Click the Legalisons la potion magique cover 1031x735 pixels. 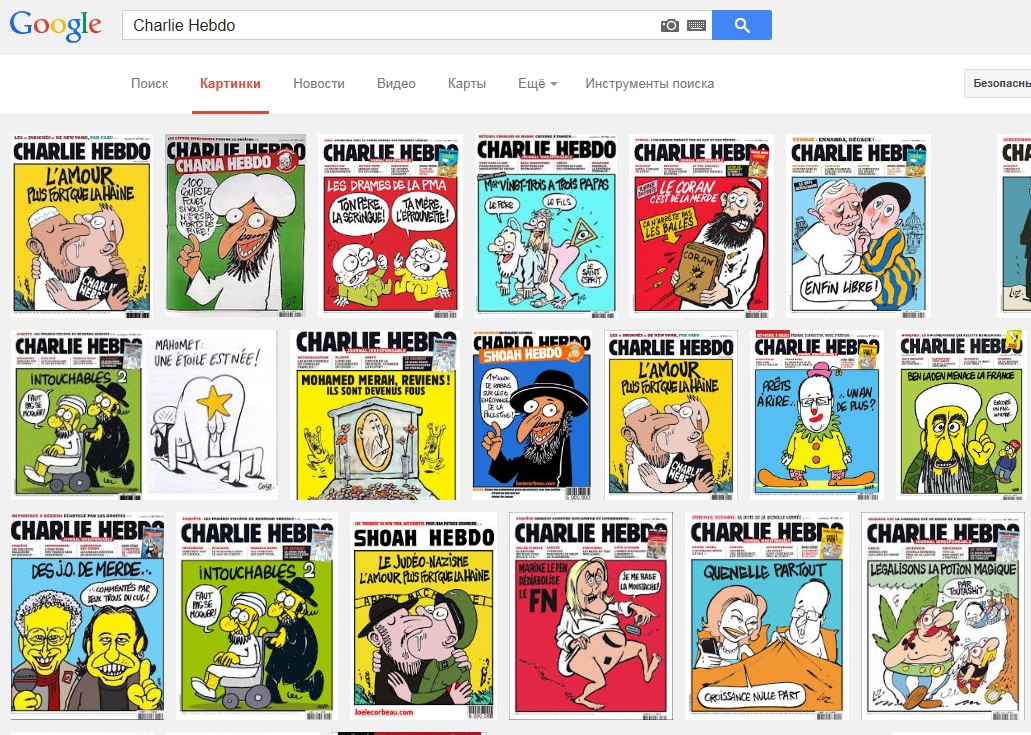point(943,616)
